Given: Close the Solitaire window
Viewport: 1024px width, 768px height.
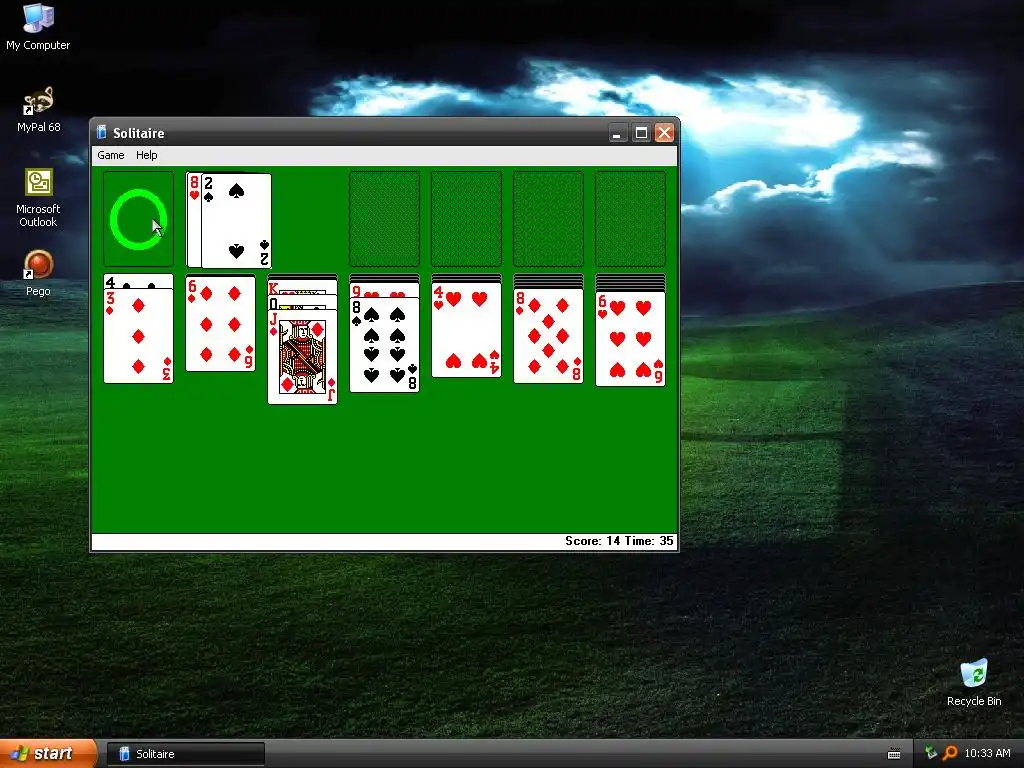Looking at the screenshot, I should (664, 133).
